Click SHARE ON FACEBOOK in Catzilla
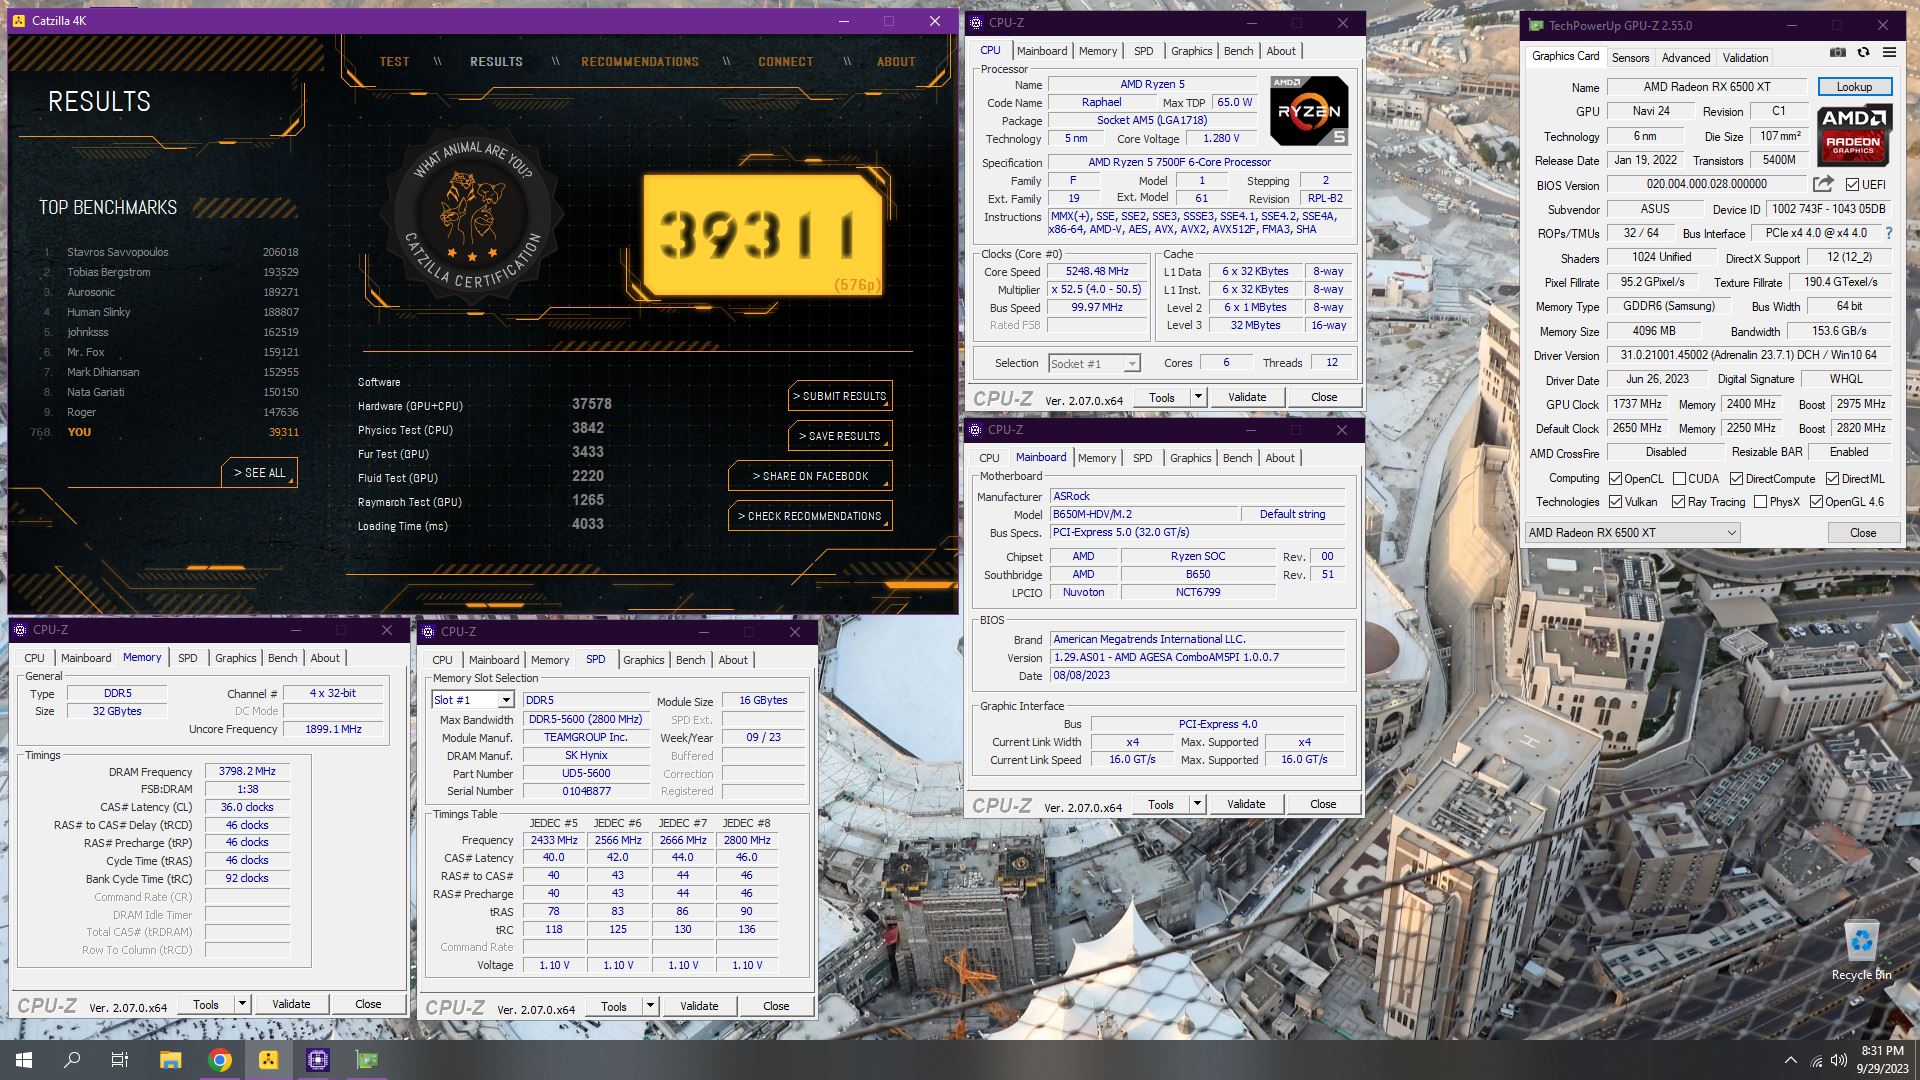The image size is (1920, 1080). [810, 476]
